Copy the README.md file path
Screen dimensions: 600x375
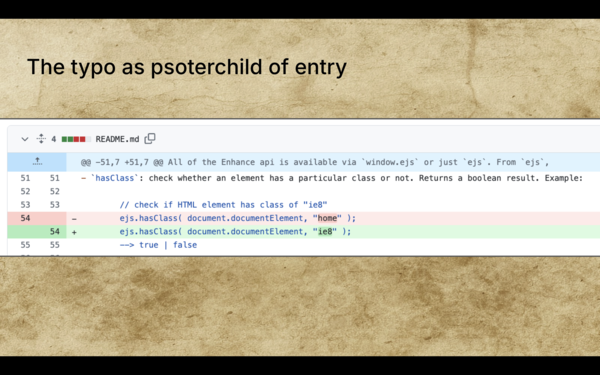150,139
